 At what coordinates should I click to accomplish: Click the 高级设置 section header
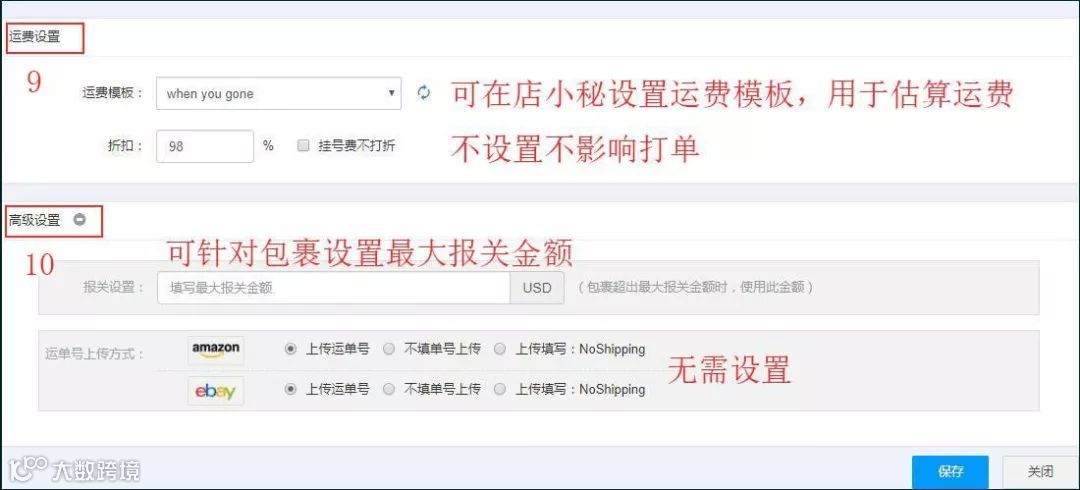coord(34,220)
